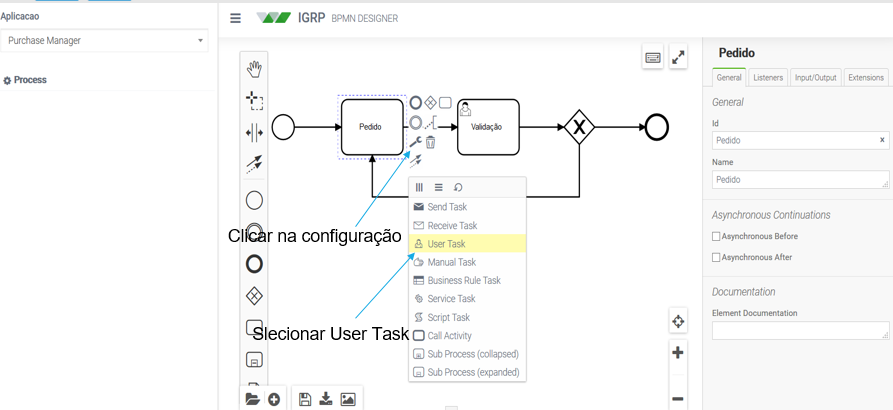Pick the task rectangle in palette
The height and width of the screenshot is (410, 893).
(254, 327)
